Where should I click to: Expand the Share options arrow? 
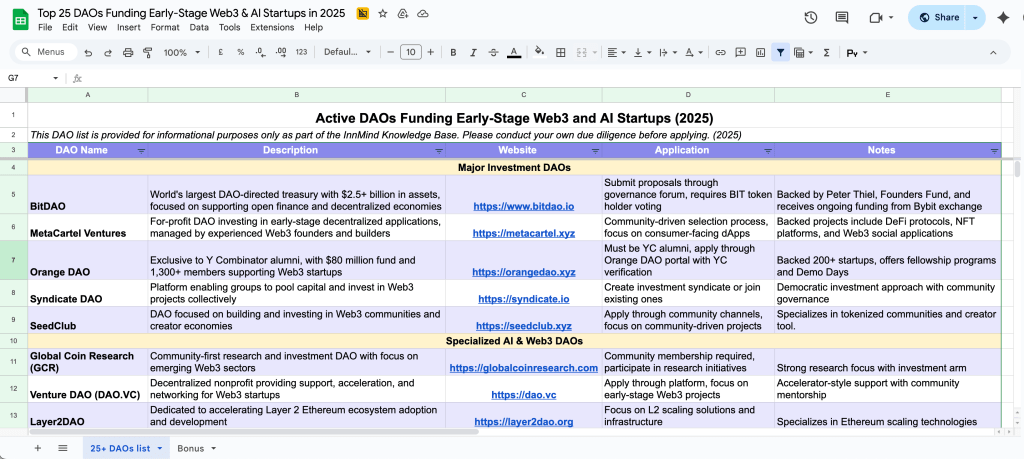tap(975, 18)
